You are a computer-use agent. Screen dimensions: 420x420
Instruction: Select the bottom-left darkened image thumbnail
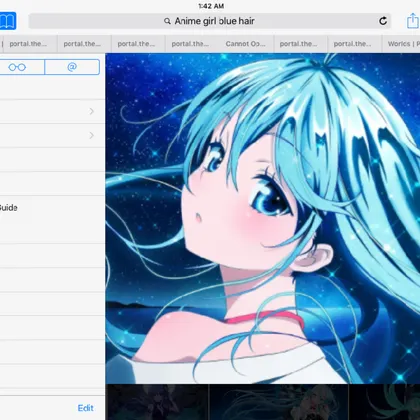click(x=157, y=402)
